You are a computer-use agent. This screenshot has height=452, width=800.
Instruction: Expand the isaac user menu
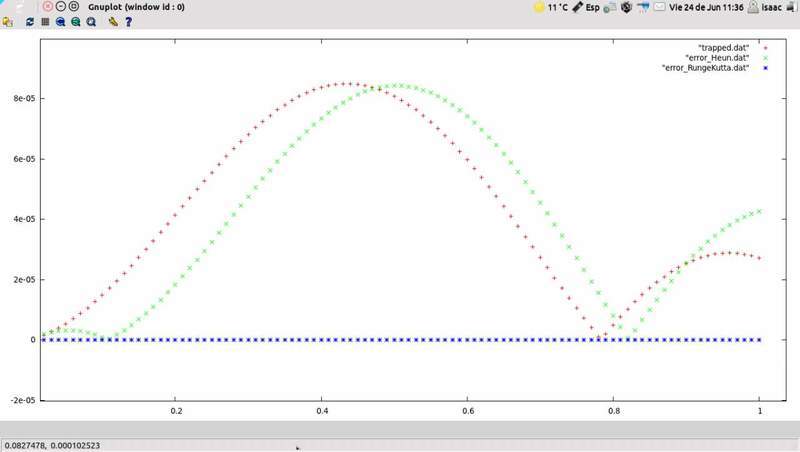pyautogui.click(x=761, y=7)
